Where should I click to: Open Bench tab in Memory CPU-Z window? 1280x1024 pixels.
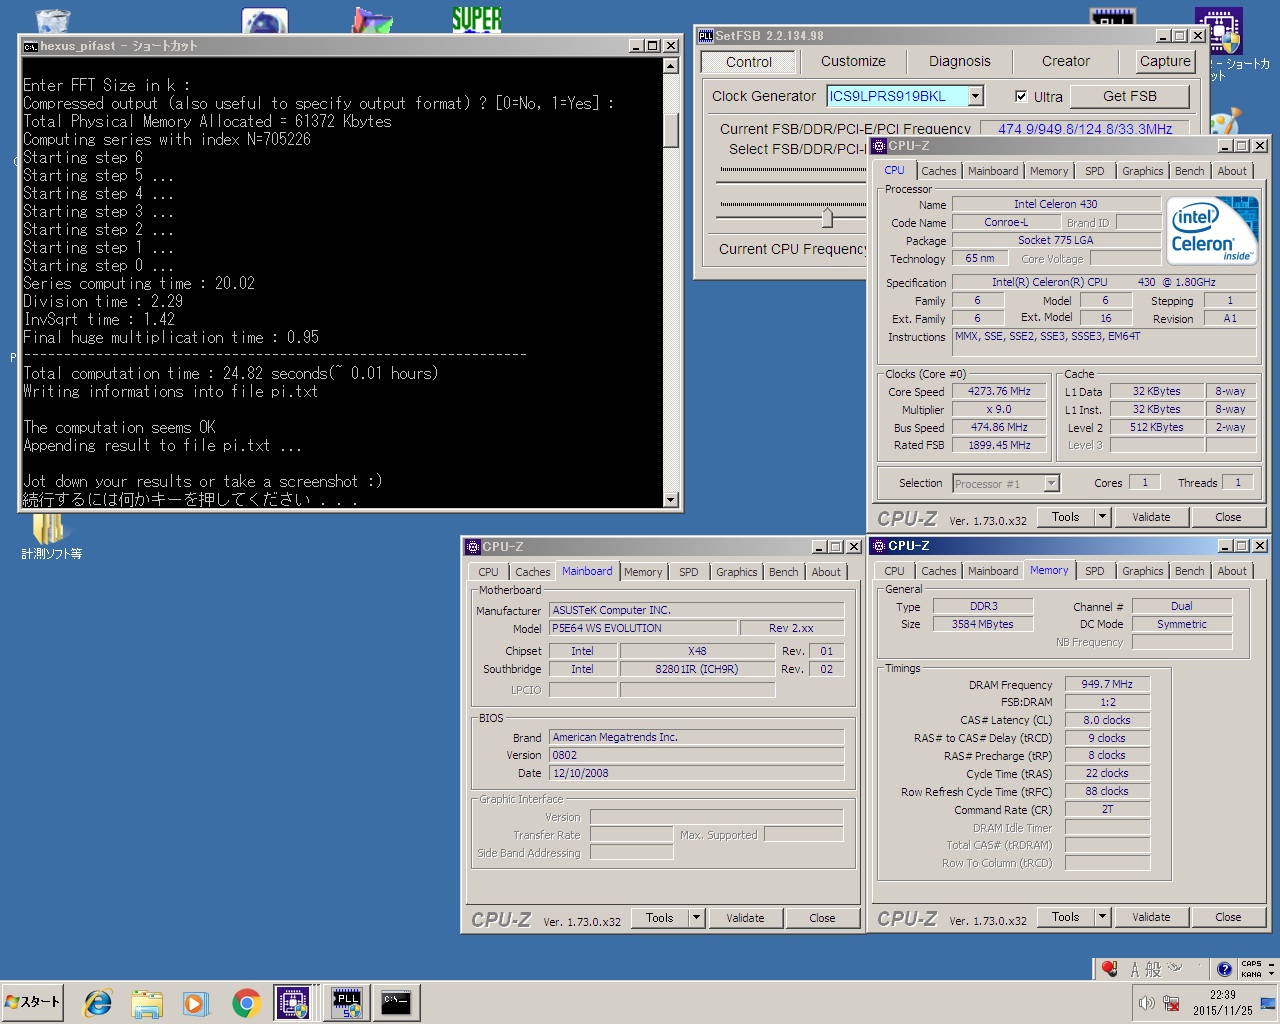tap(1190, 571)
